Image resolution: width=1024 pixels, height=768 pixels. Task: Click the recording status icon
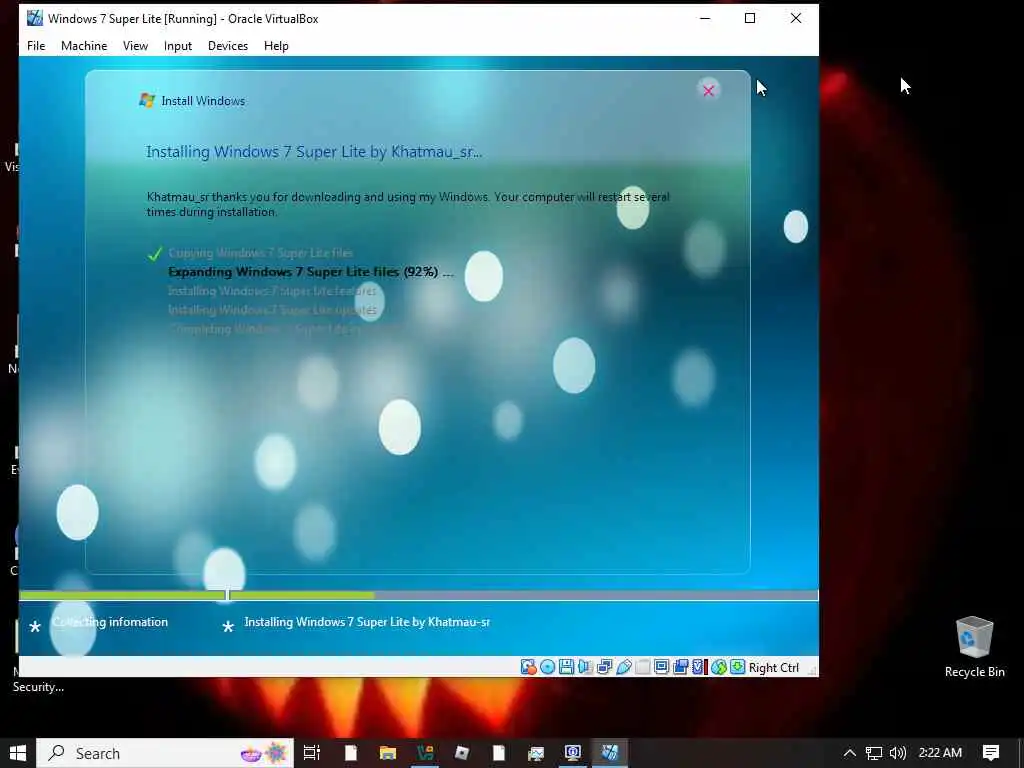click(680, 667)
